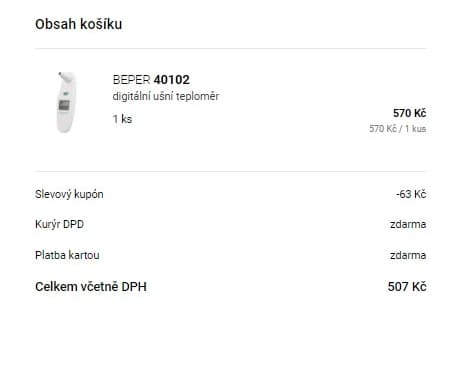
Task: Click the BEPER thermometer product thumbnail
Action: coord(66,102)
